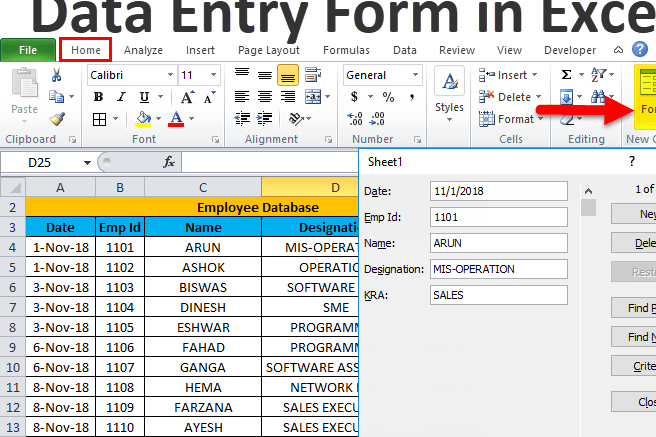The width and height of the screenshot is (656, 437).
Task: Click the Copy icon in Clipboard
Action: coord(56,97)
